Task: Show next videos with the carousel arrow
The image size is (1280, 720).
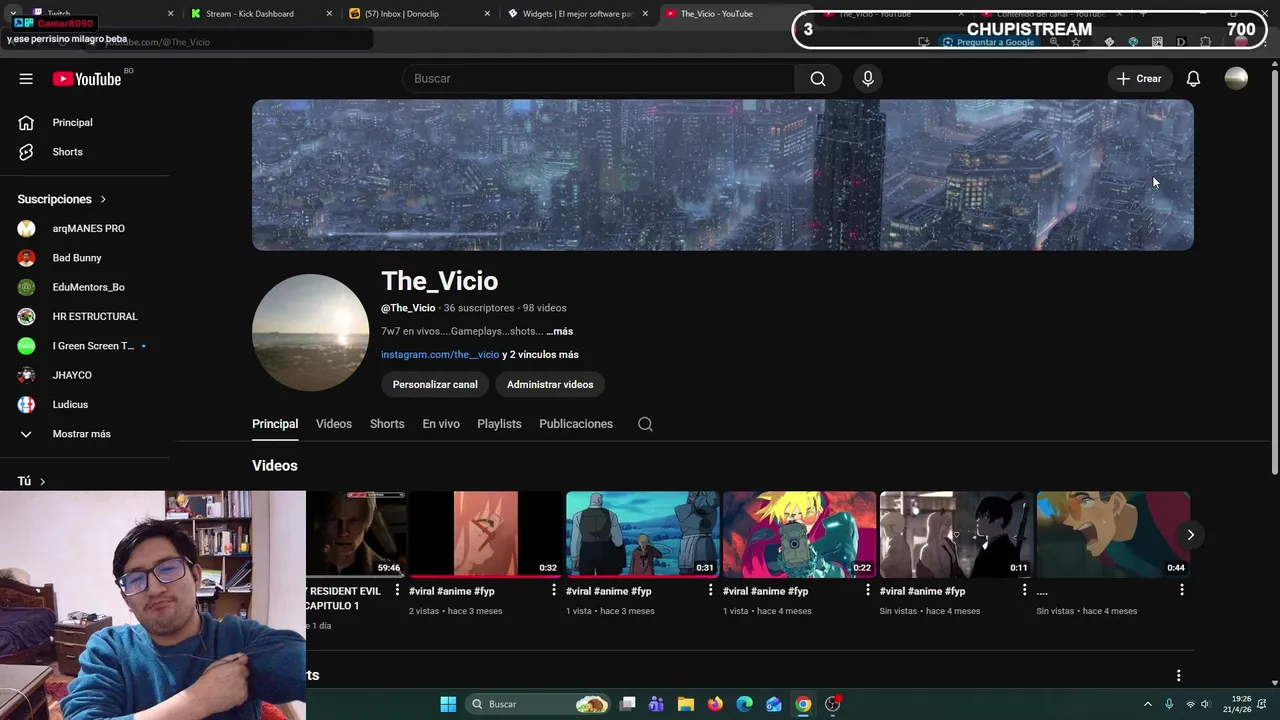Action: pos(1190,535)
